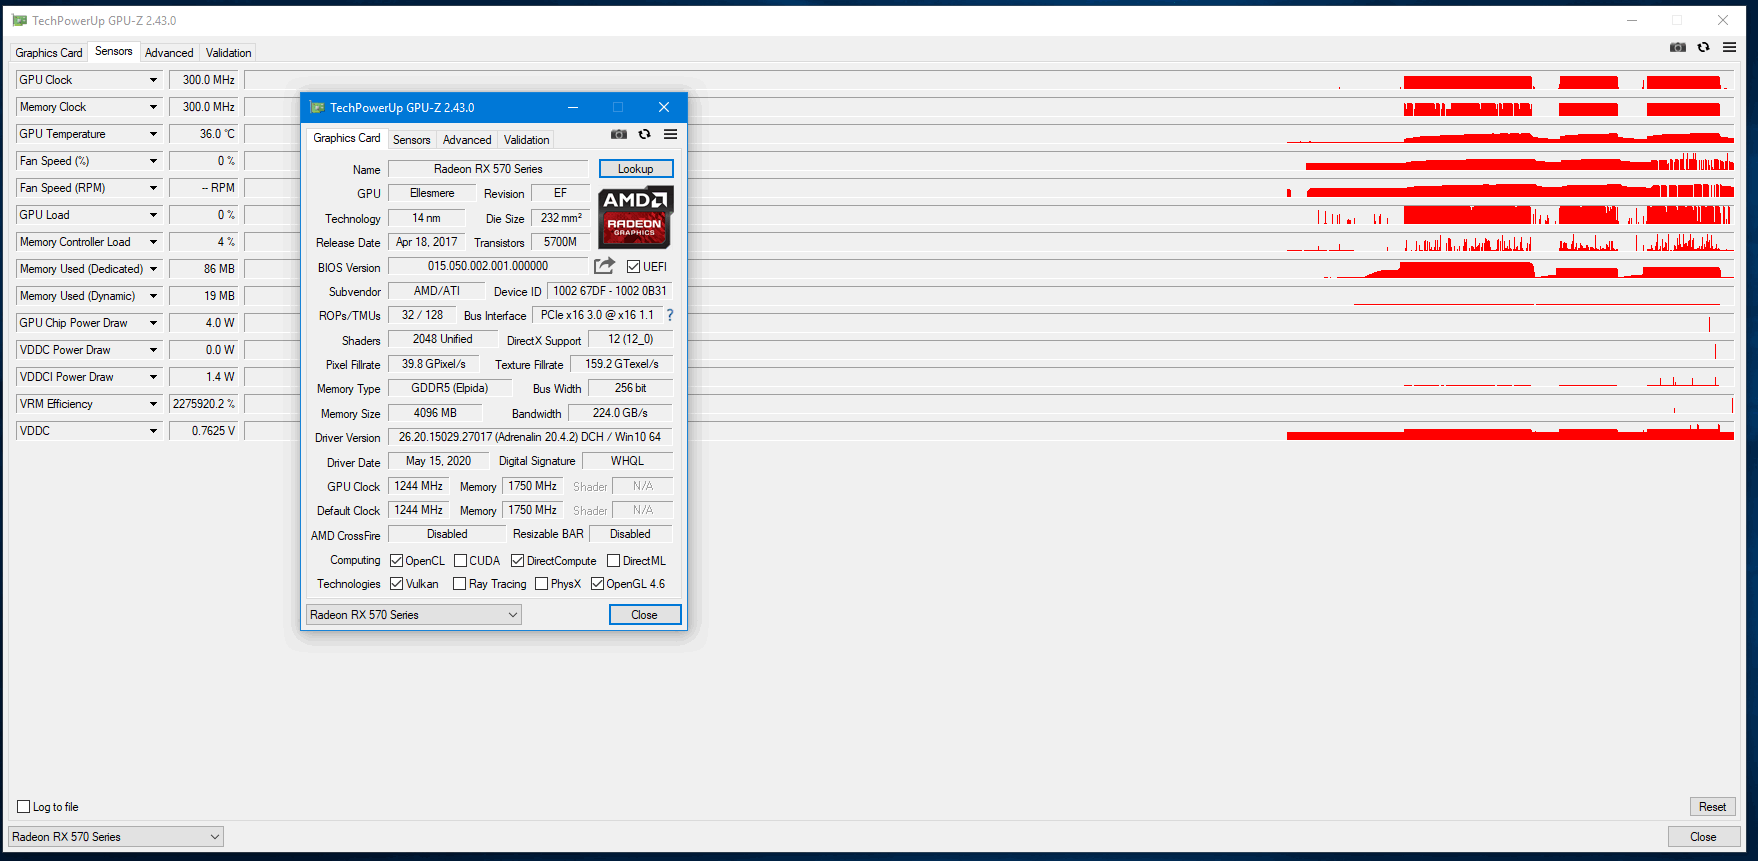Screen dimensions: 1758x861
Task: Open the Memory Controller Load dropdown
Action: tap(153, 242)
